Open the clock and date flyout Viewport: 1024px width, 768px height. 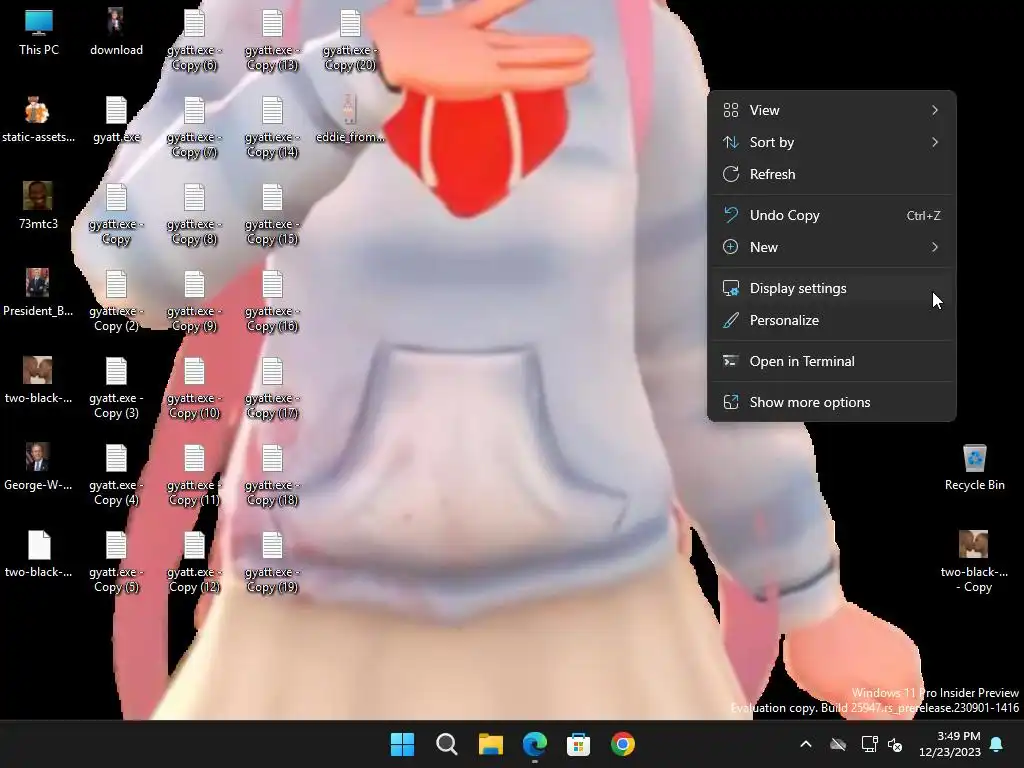coord(950,744)
